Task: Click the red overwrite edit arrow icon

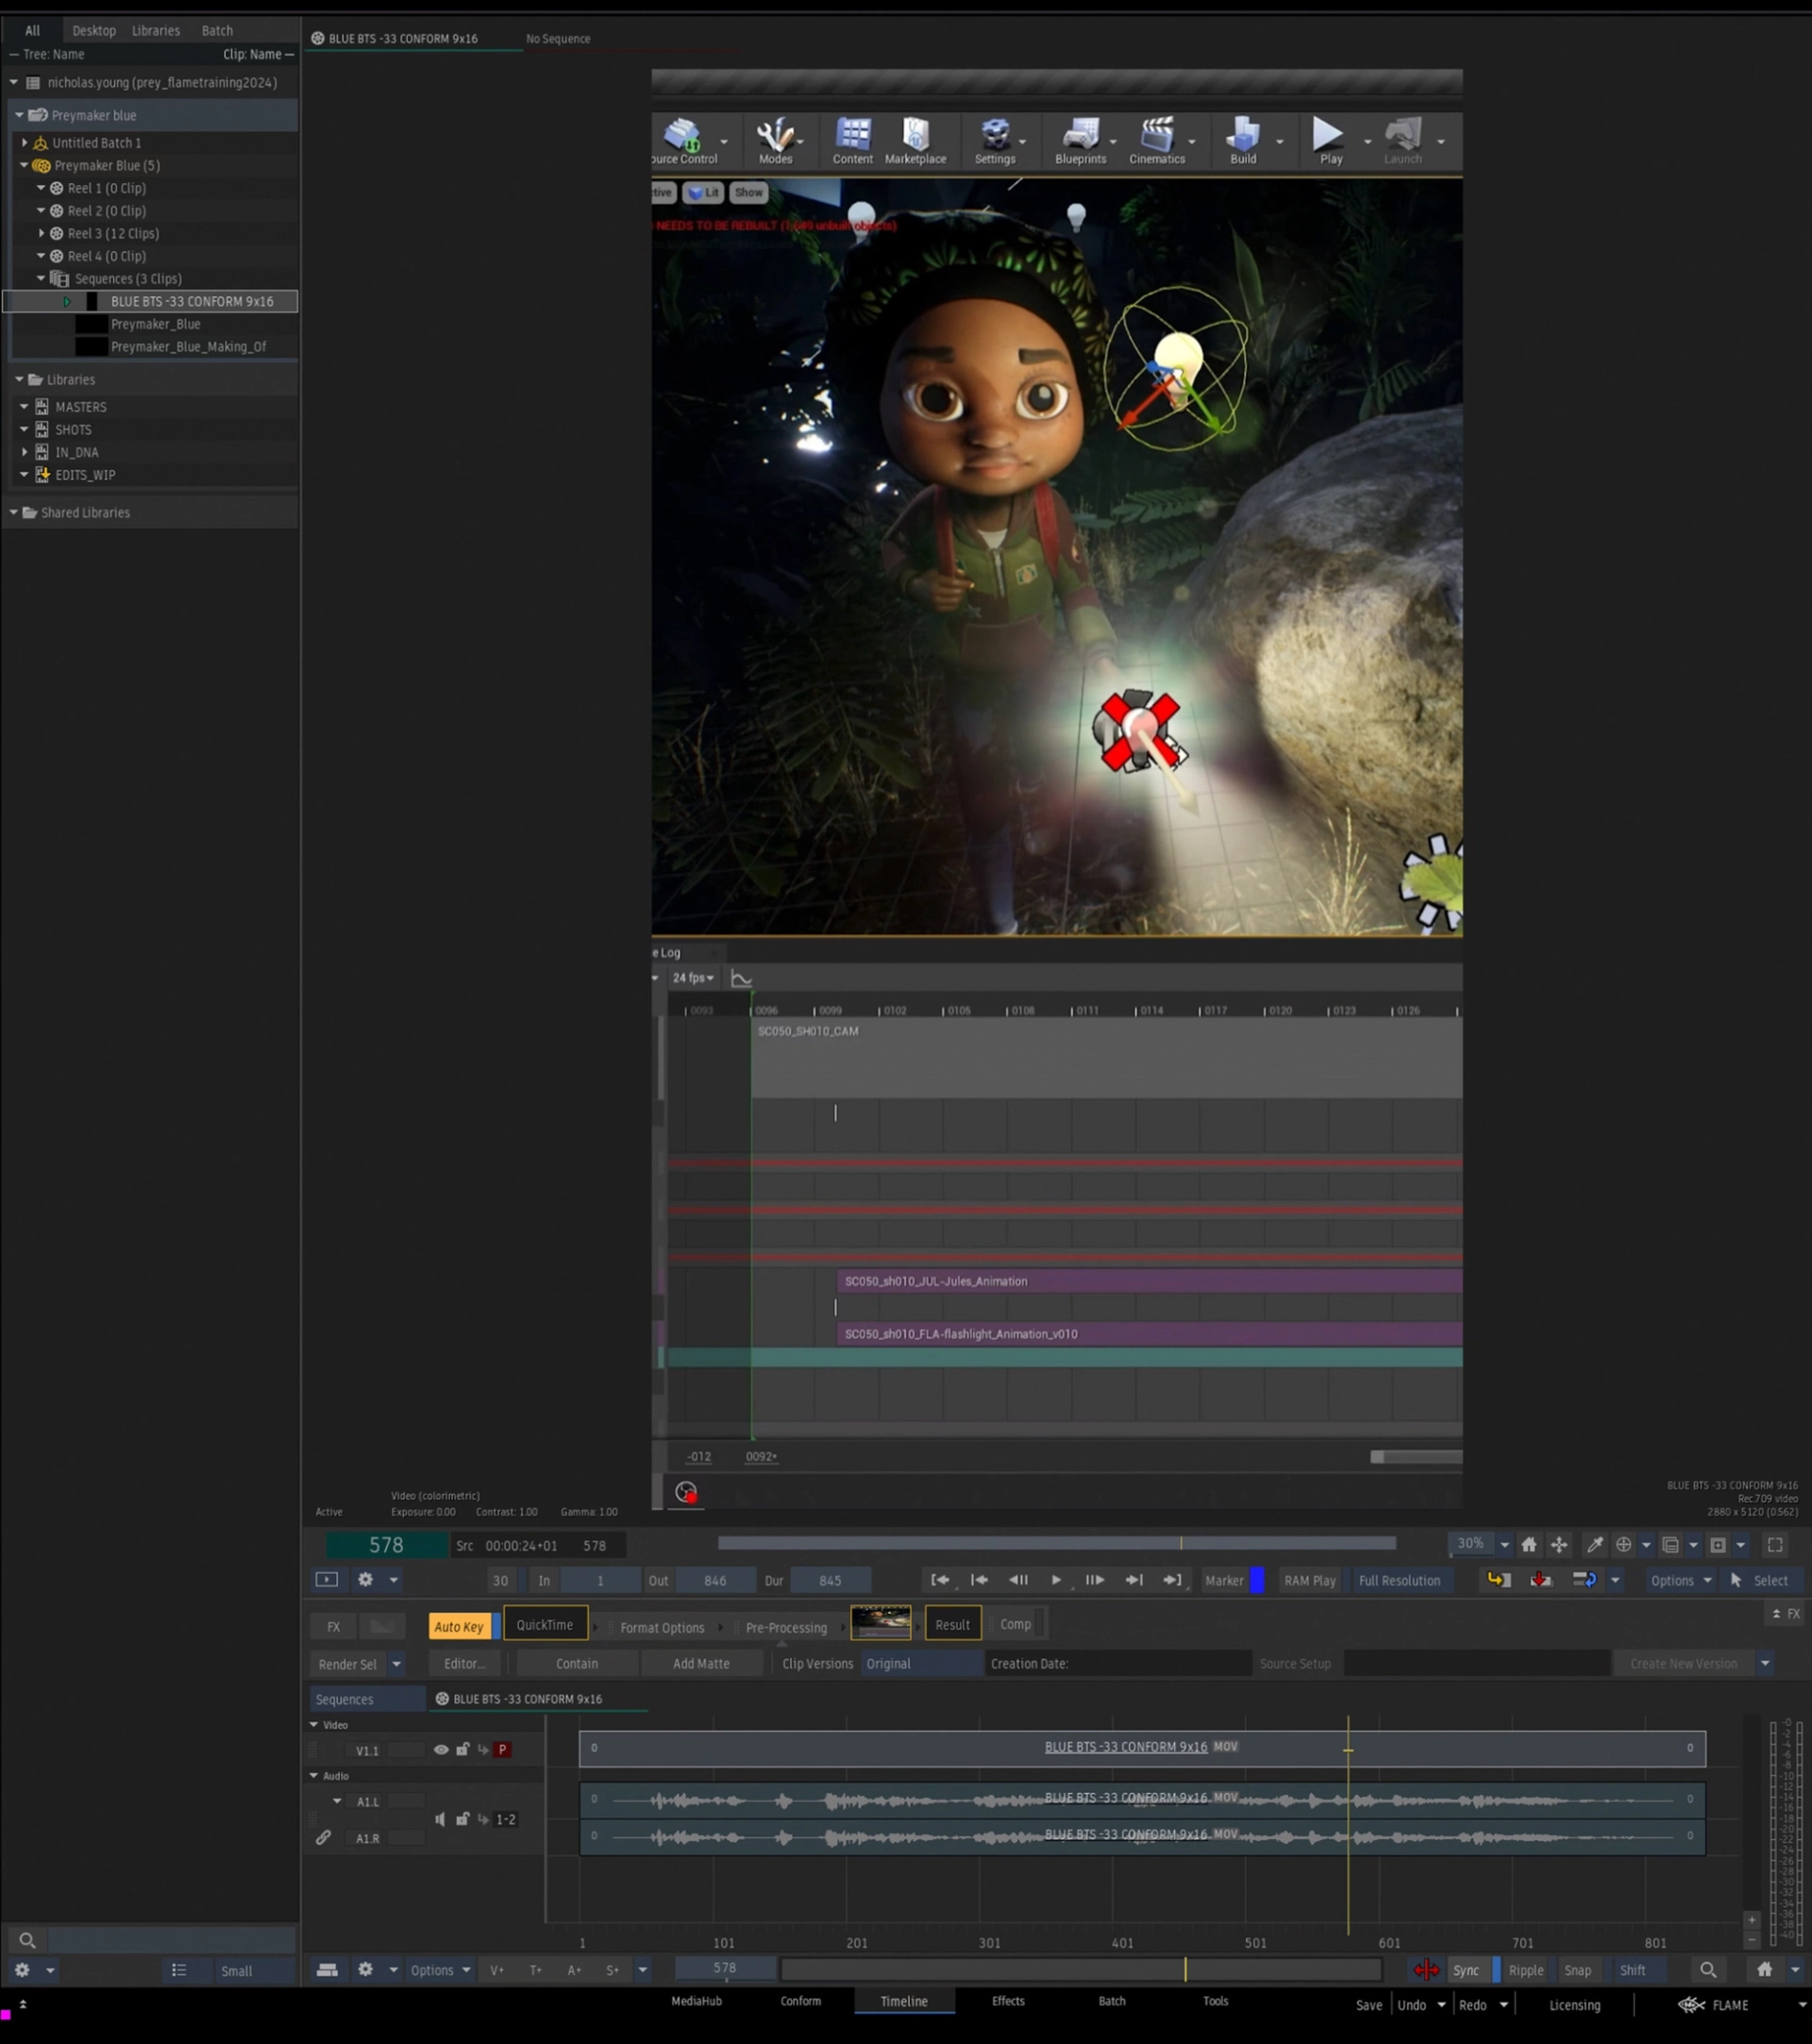Action: pyautogui.click(x=1541, y=1580)
